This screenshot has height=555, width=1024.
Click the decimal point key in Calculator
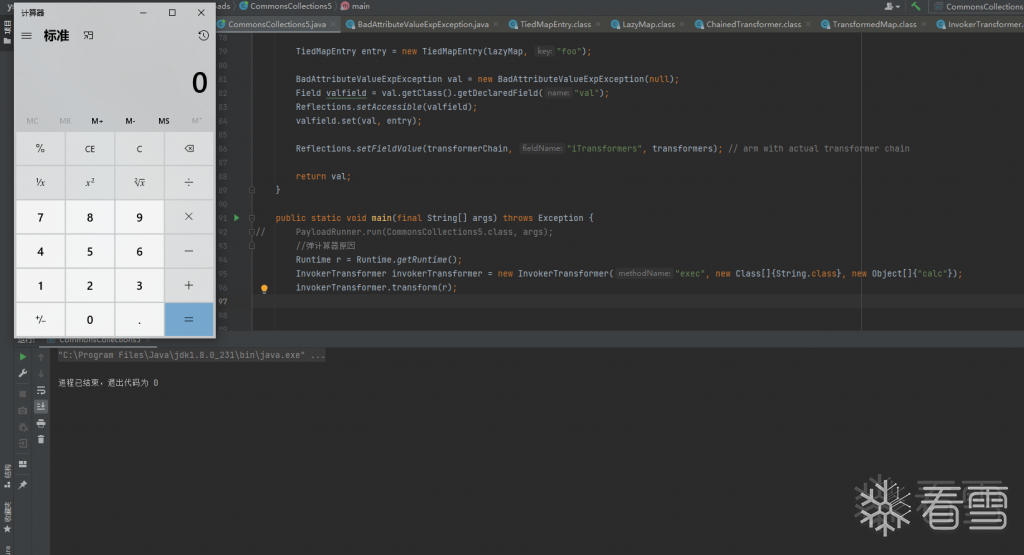click(x=139, y=319)
